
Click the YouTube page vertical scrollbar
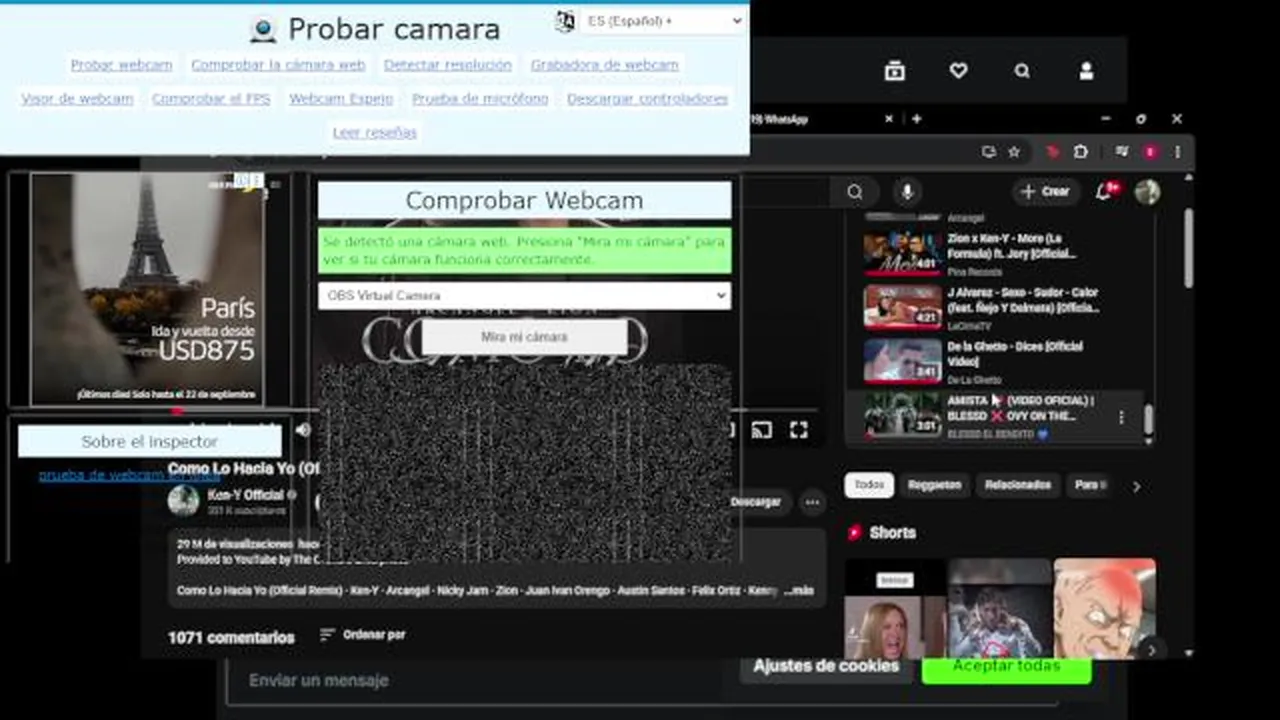(1188, 247)
